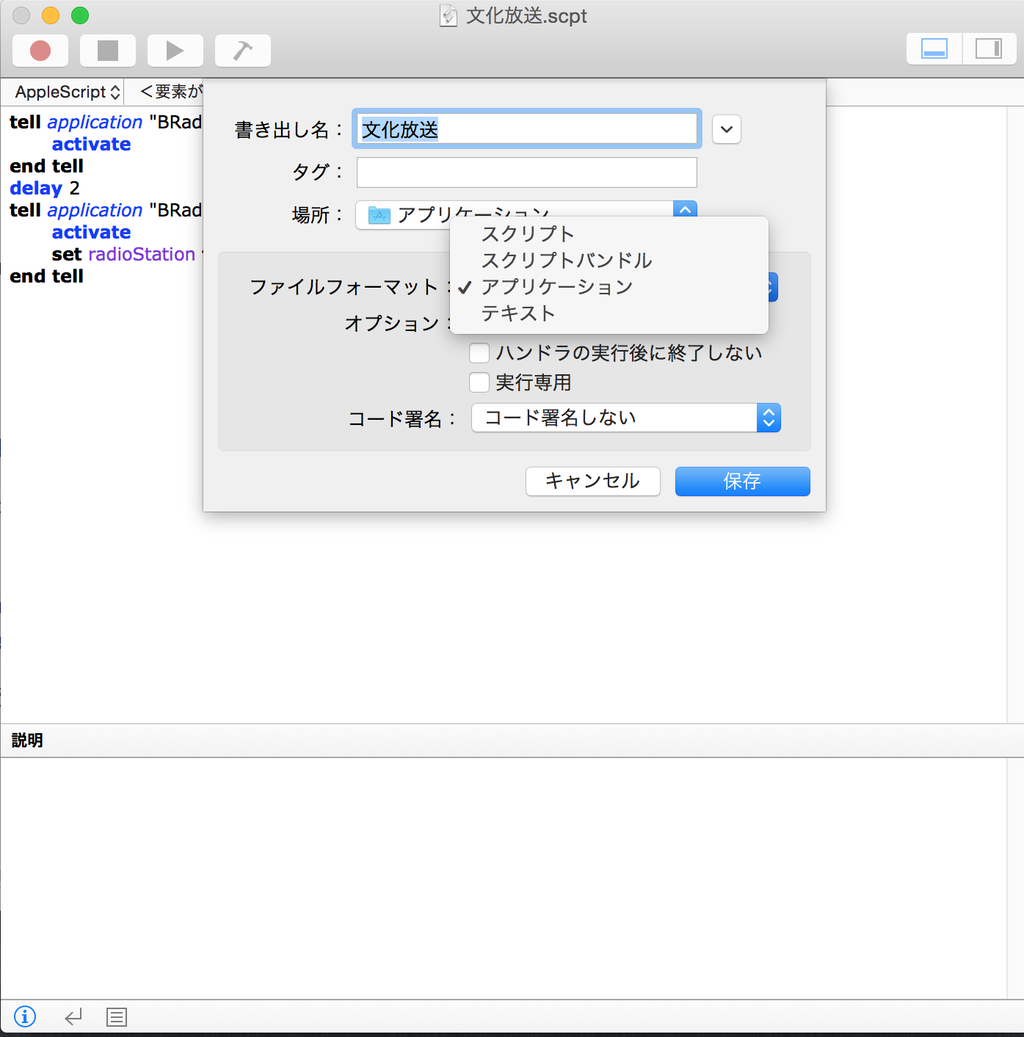This screenshot has width=1024, height=1037.
Task: Select the Record button in the toolbar
Action: pyautogui.click(x=40, y=50)
